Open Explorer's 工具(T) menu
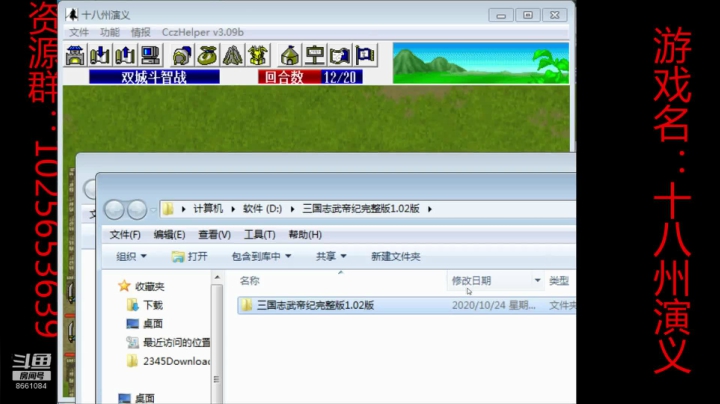This screenshot has width=720, height=404. [259, 235]
